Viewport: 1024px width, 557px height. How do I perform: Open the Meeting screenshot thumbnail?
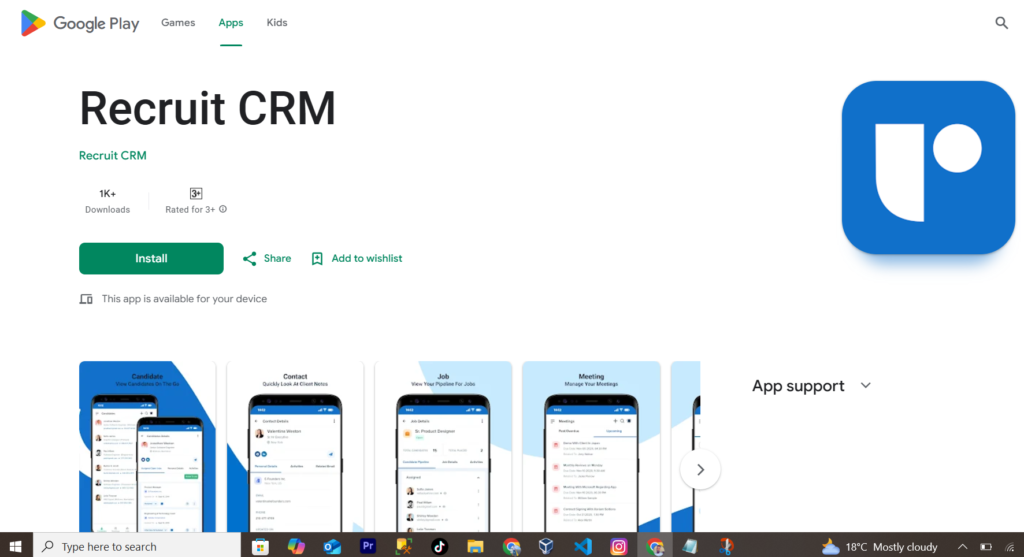tap(591, 447)
